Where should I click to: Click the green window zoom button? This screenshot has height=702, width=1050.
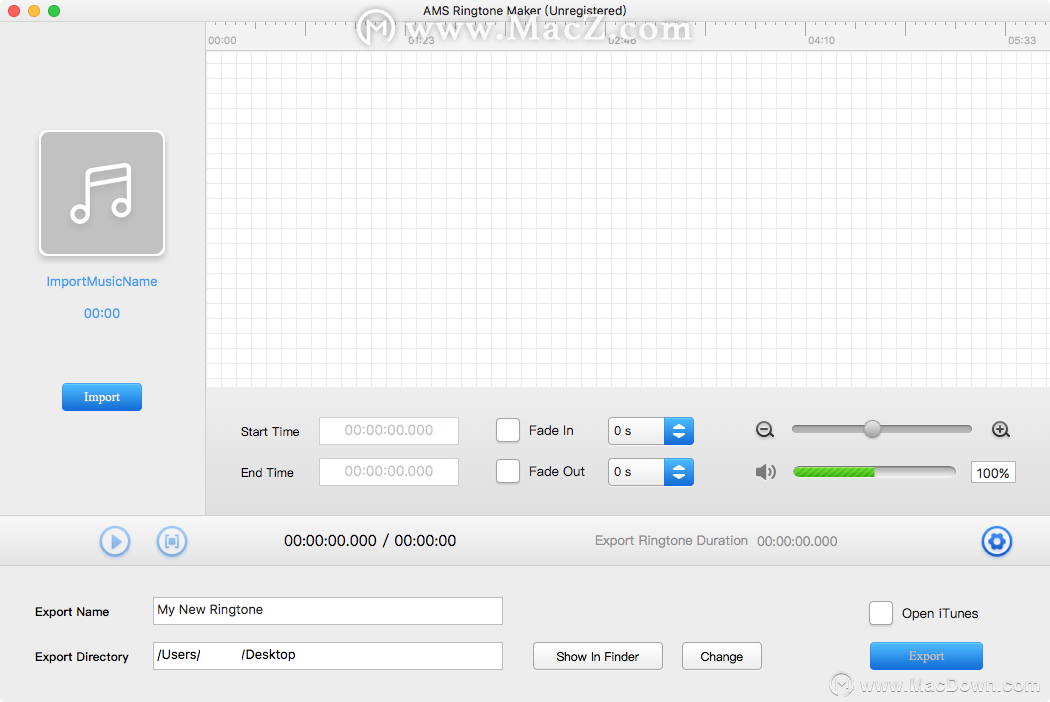54,11
